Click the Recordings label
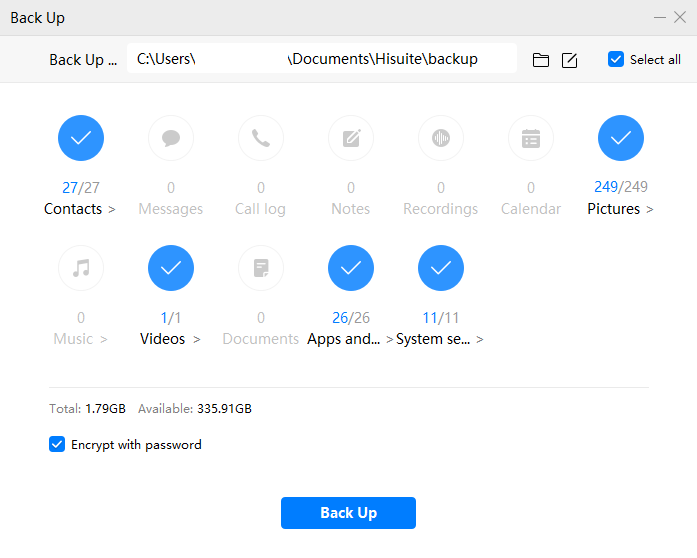 pyautogui.click(x=441, y=209)
